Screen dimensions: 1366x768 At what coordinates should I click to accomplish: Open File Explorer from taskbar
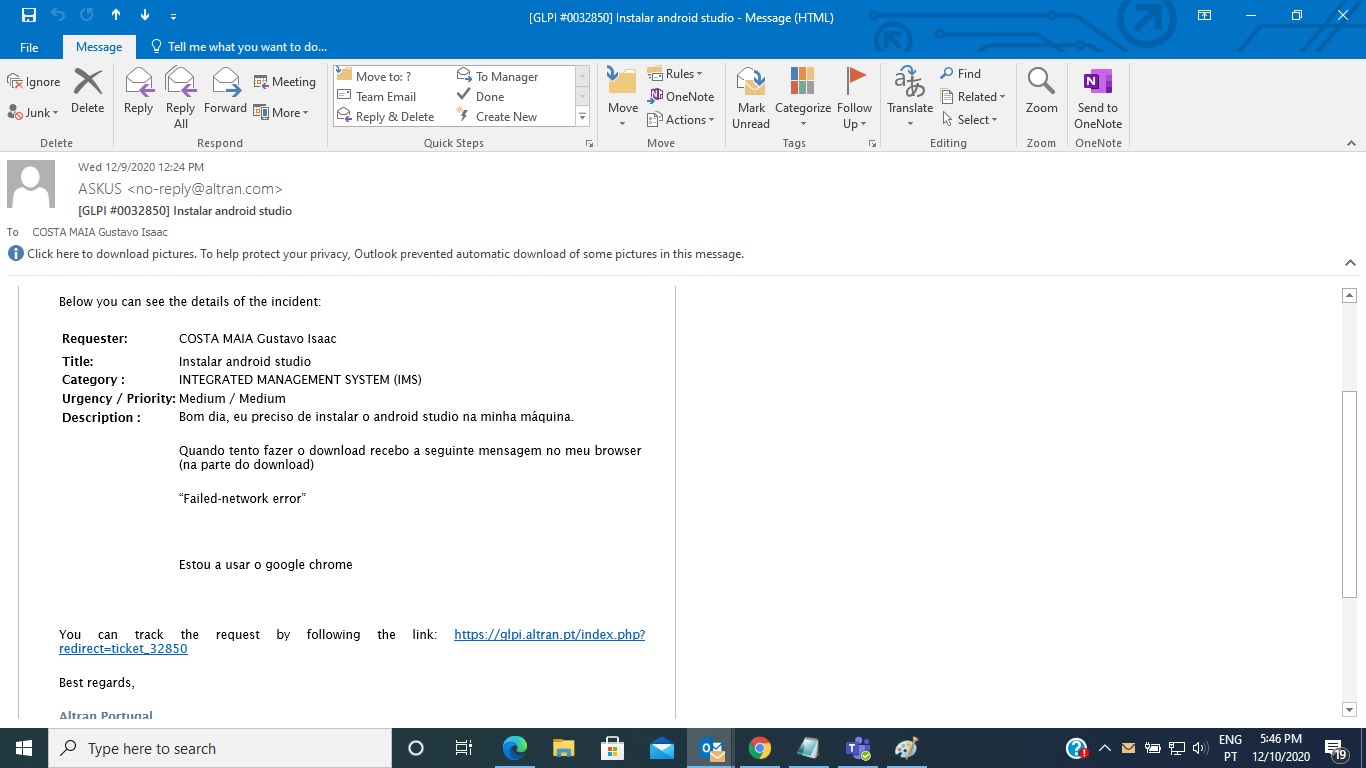[x=564, y=748]
